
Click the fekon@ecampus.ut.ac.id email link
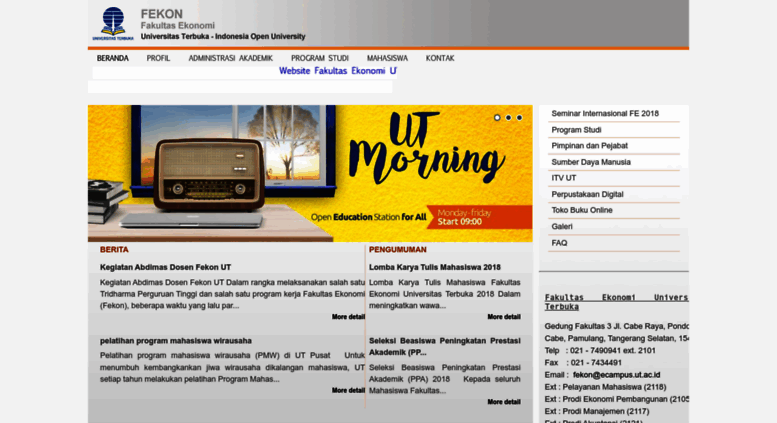point(616,375)
